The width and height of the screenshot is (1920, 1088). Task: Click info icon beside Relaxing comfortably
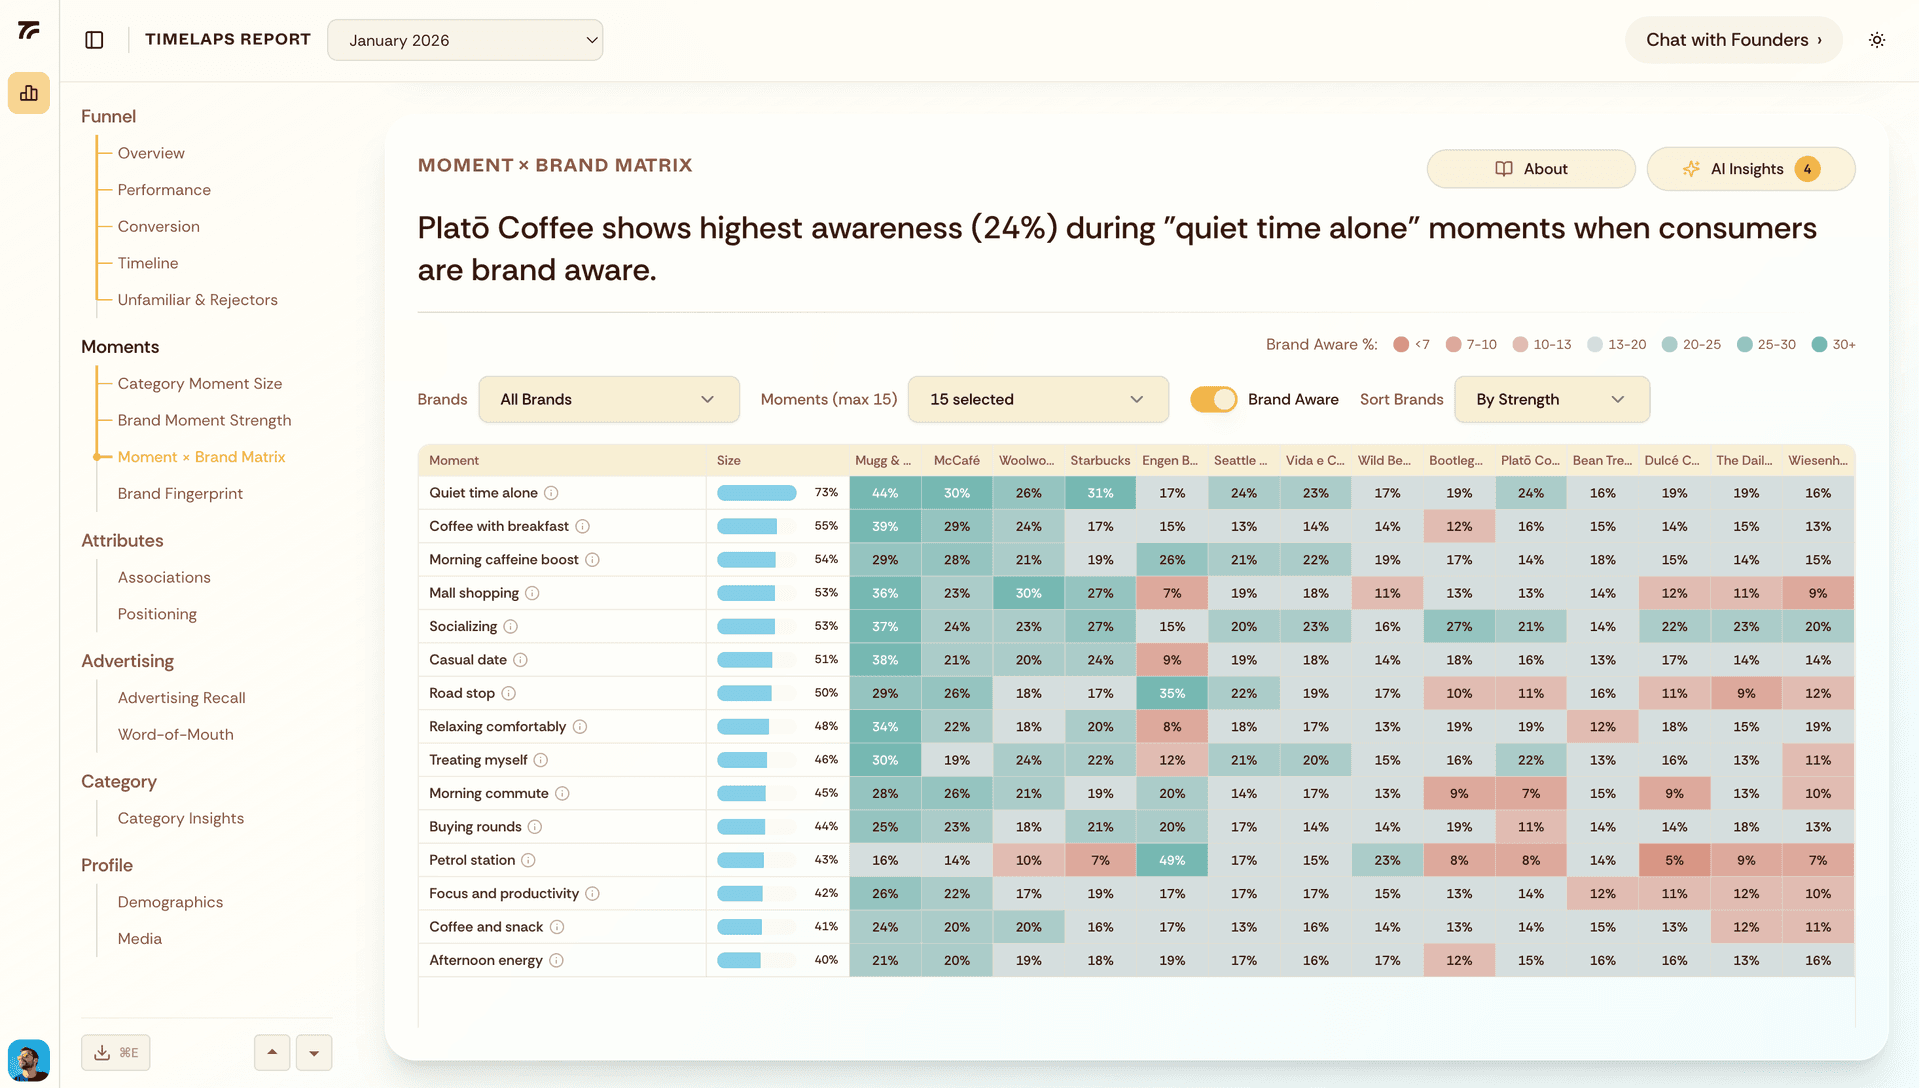click(x=580, y=727)
